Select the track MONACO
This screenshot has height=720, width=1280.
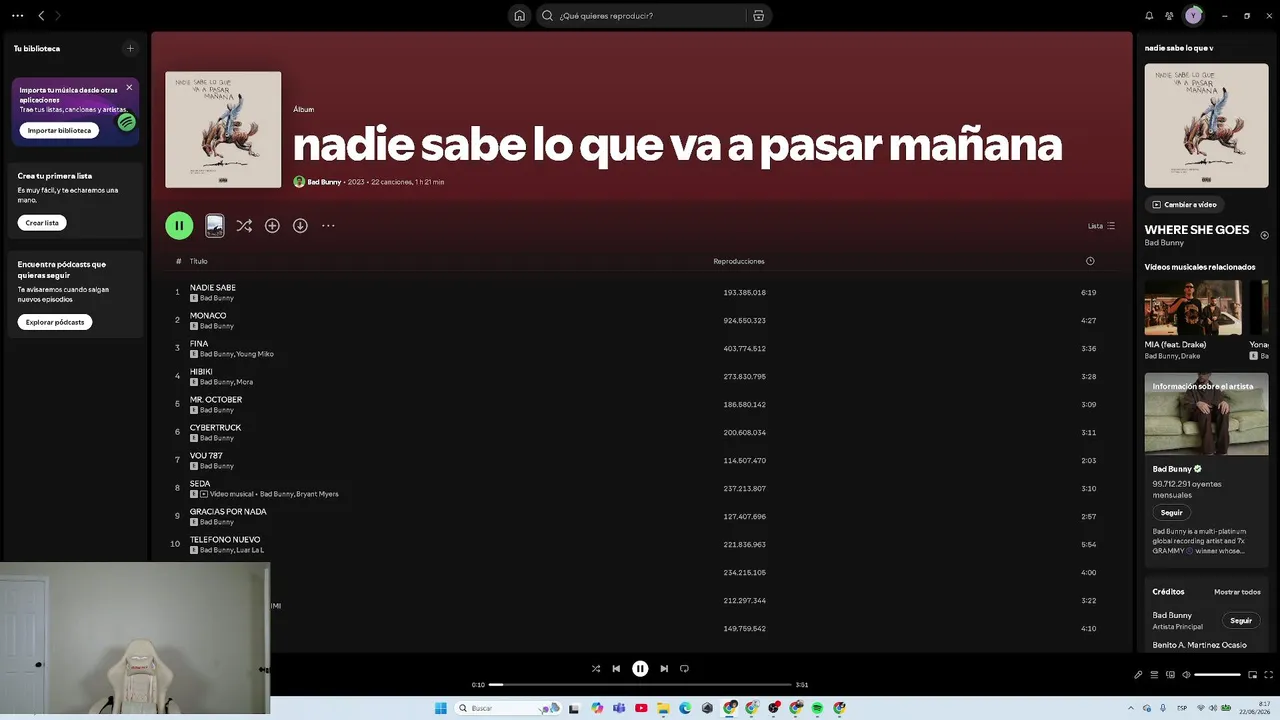[x=208, y=316]
